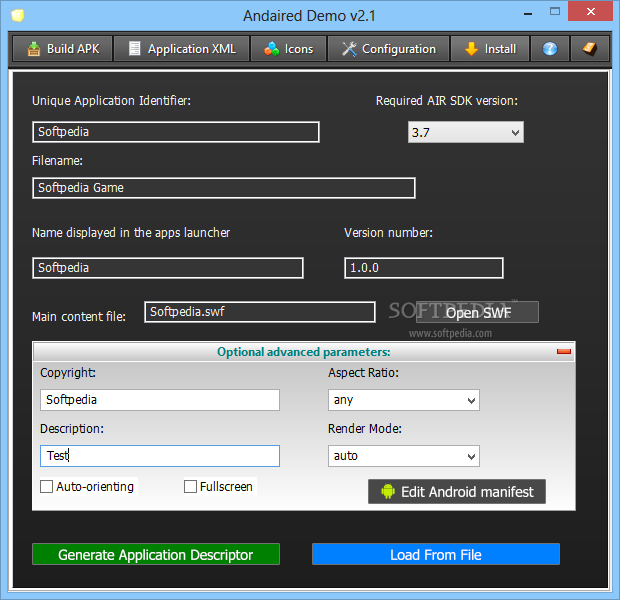620x600 pixels.
Task: Open the Render Mode dropdown
Action: [x=404, y=456]
